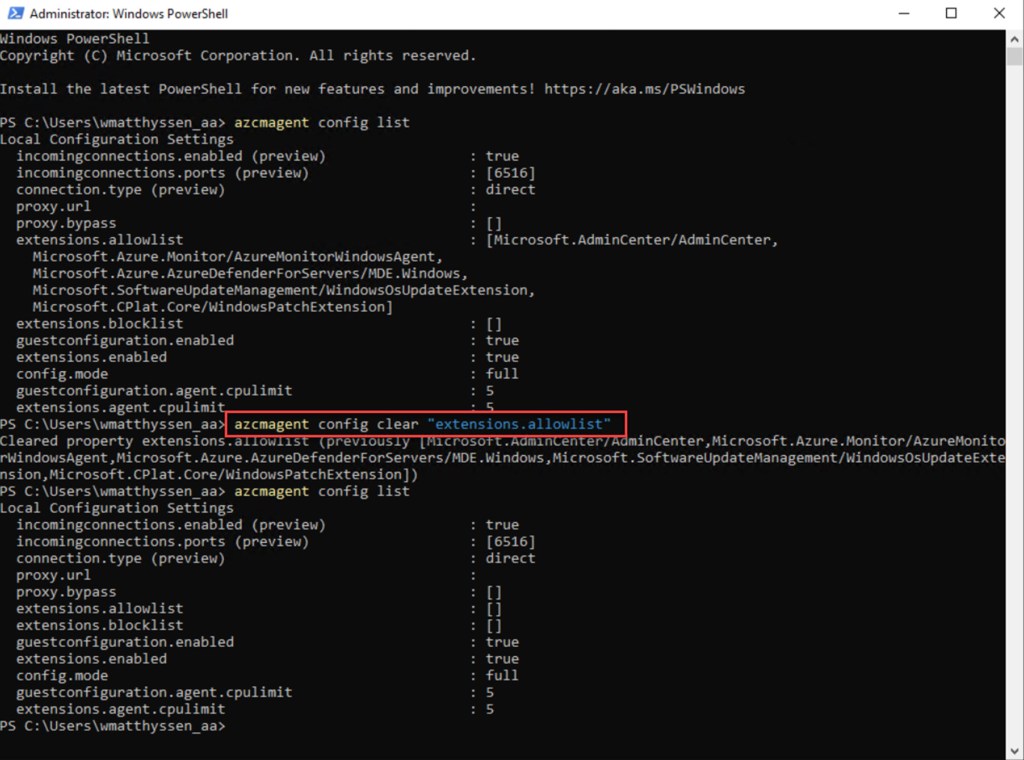
Task: Click the first 'azcmagent config list' command
Action: click(322, 122)
